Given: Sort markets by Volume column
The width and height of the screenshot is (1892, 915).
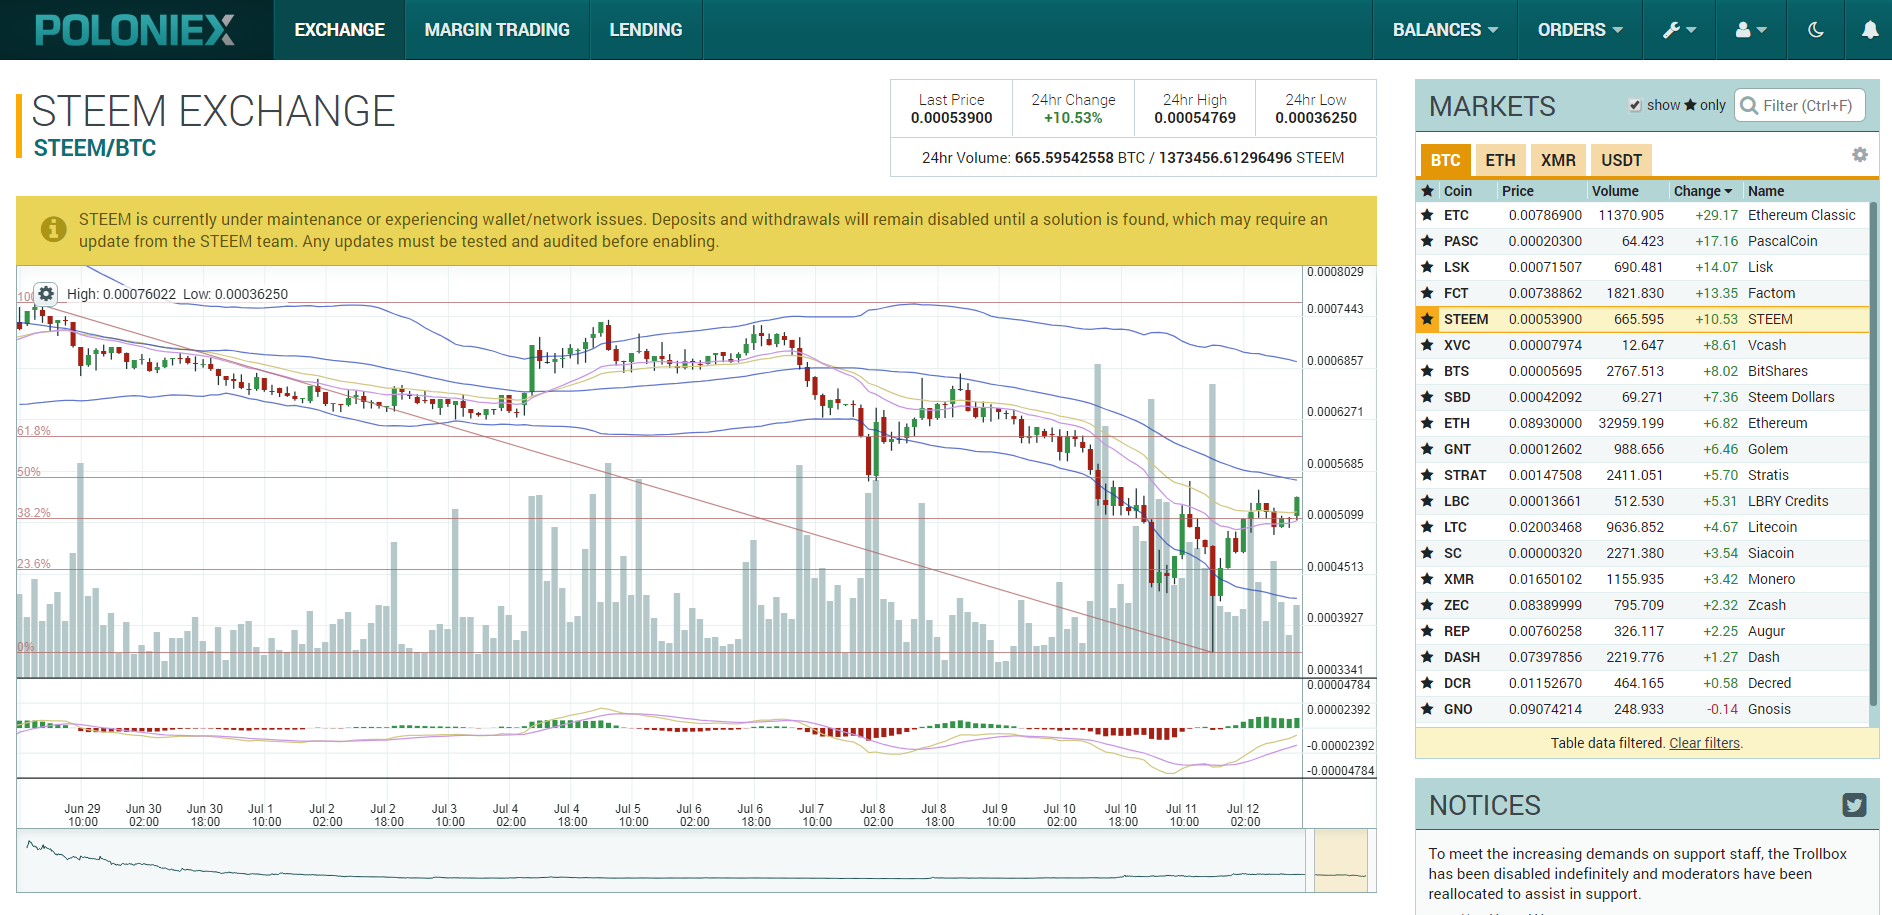Looking at the screenshot, I should (1615, 191).
